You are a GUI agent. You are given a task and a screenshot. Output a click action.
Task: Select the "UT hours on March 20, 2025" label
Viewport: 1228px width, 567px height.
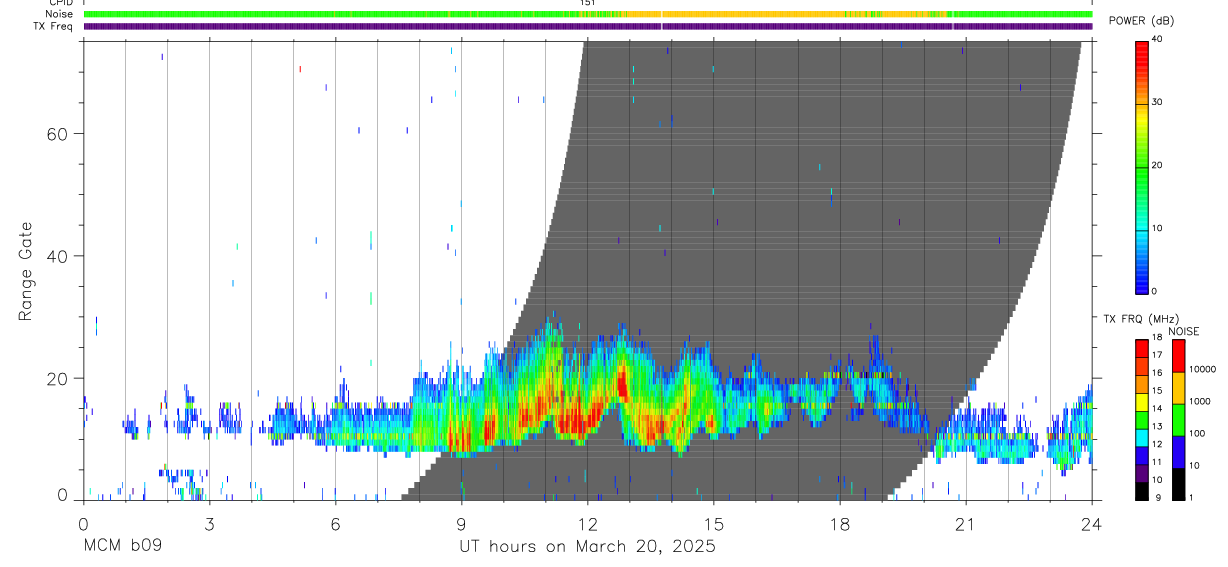click(587, 546)
